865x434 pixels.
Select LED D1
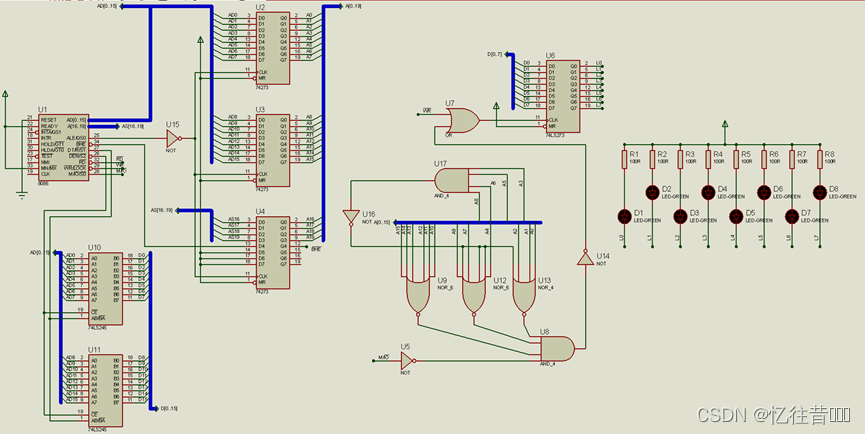coord(624,216)
